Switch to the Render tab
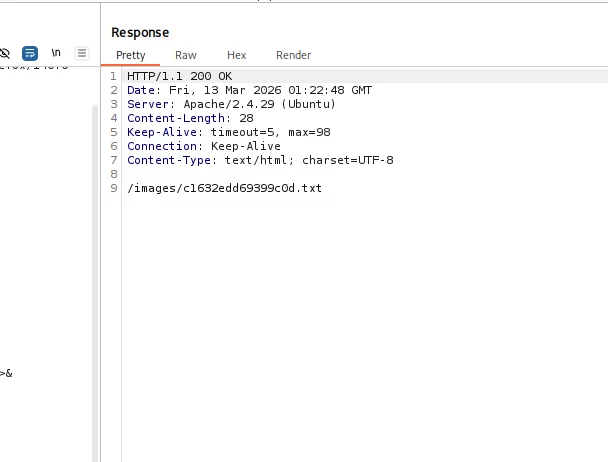The height and width of the screenshot is (462, 608). point(294,55)
